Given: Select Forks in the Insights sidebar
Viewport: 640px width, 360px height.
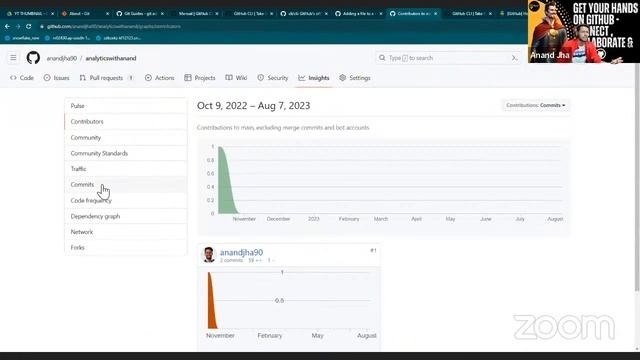Looking at the screenshot, I should coord(126,247).
